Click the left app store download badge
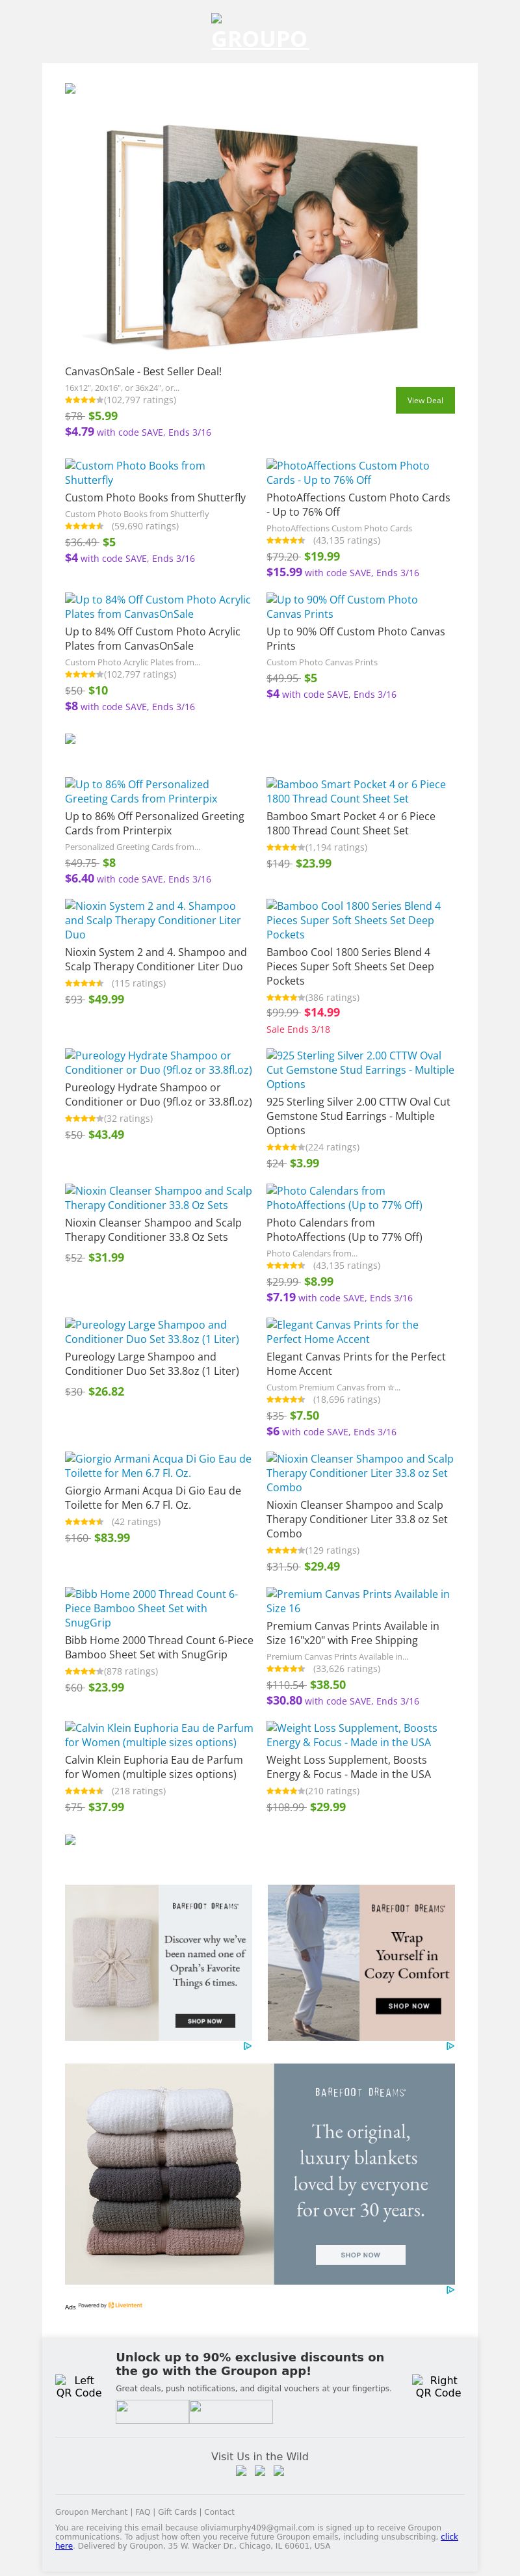The height and width of the screenshot is (2576, 520). click(152, 2411)
